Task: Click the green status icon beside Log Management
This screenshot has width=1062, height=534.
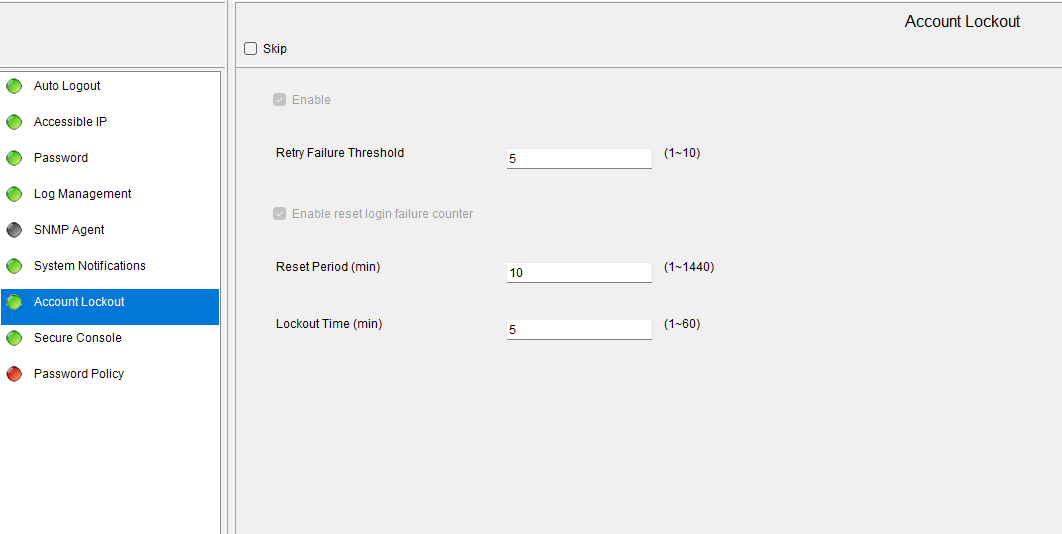Action: click(x=14, y=194)
